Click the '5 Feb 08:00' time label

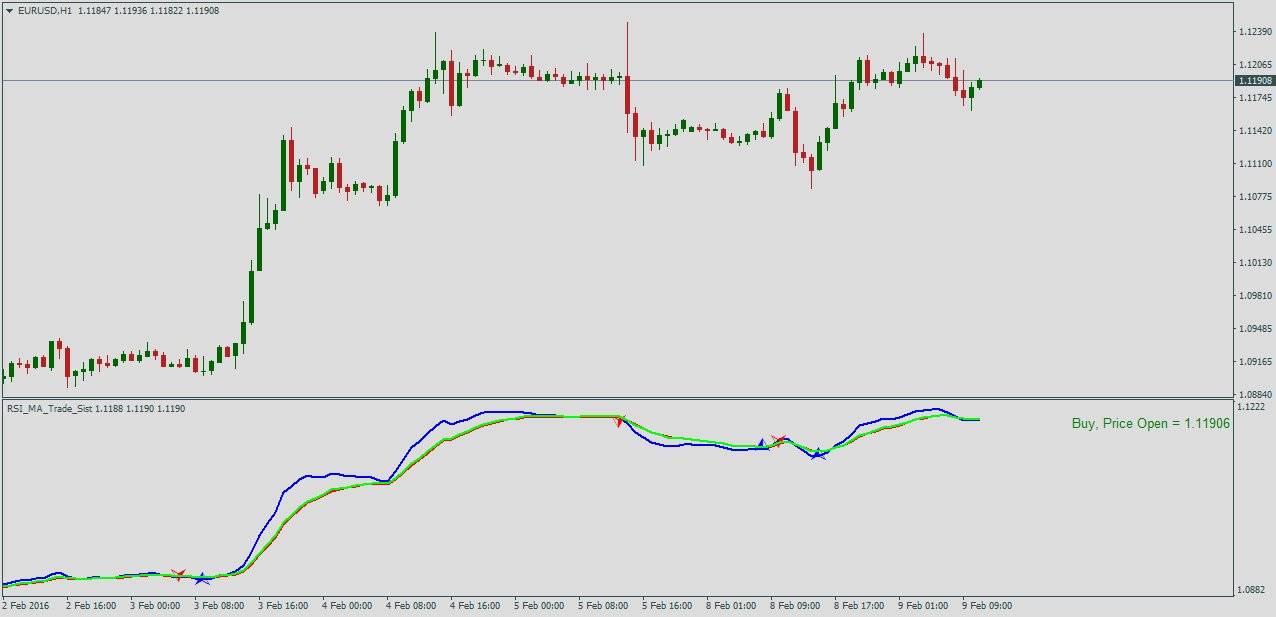tap(603, 605)
